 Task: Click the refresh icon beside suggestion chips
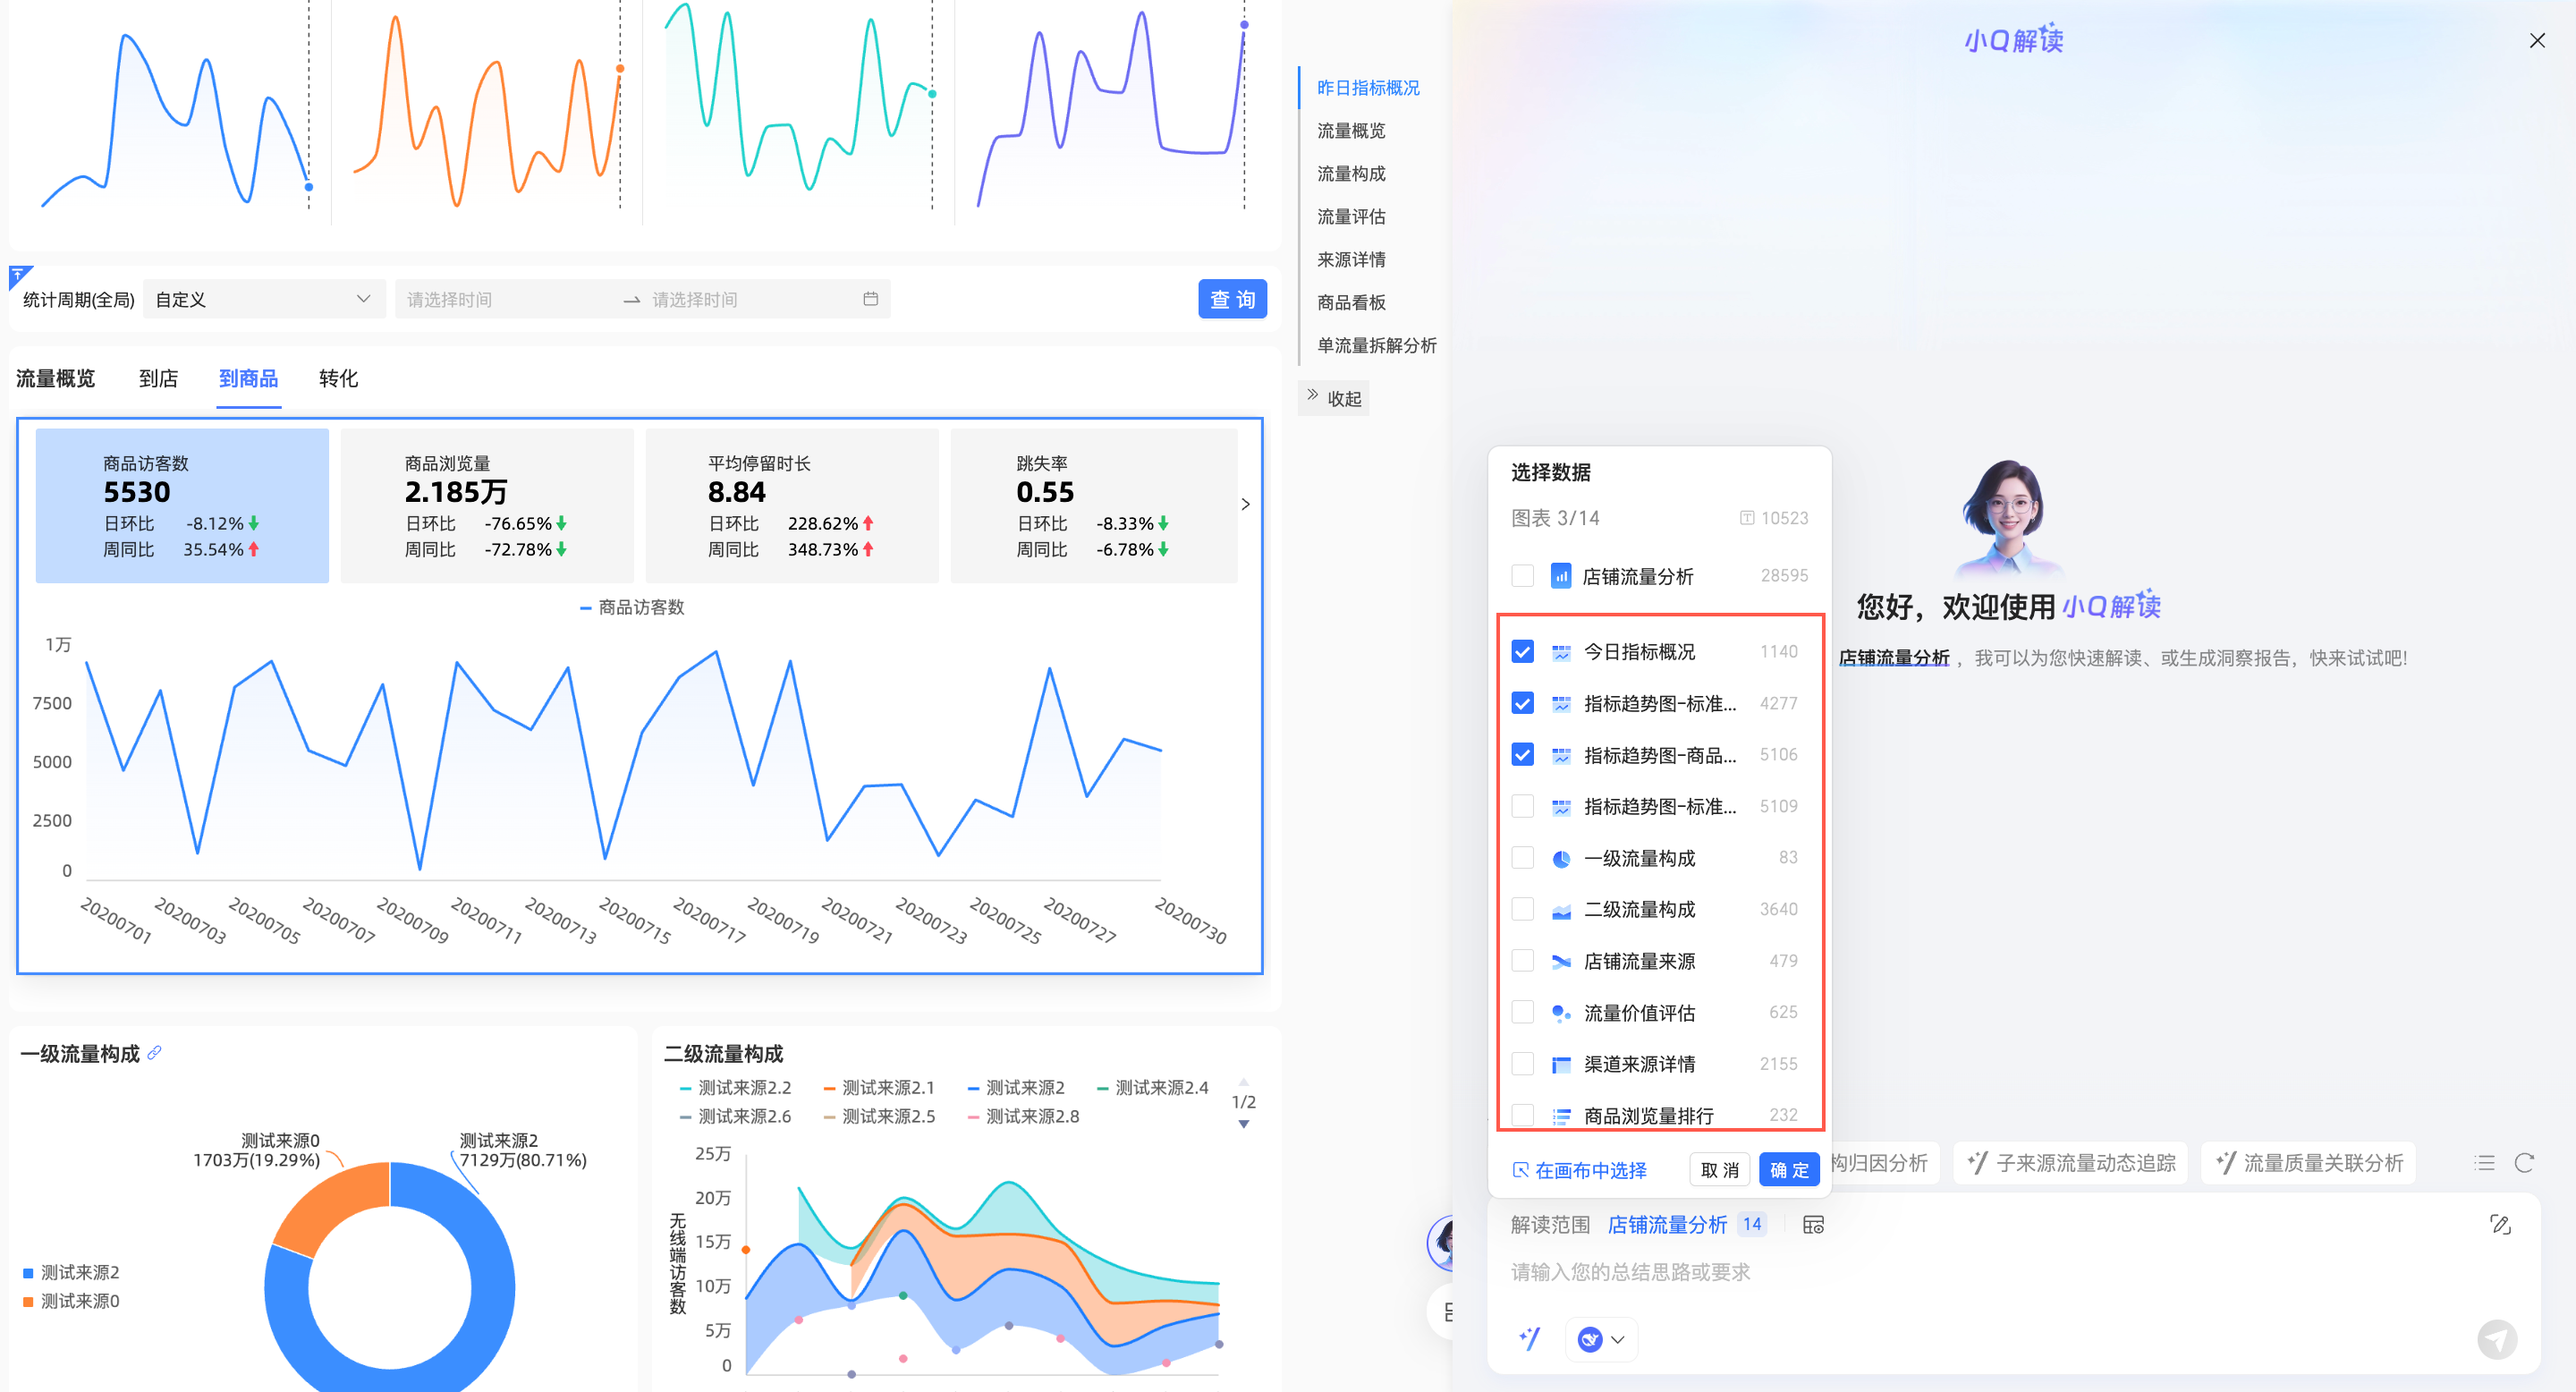(x=2524, y=1163)
